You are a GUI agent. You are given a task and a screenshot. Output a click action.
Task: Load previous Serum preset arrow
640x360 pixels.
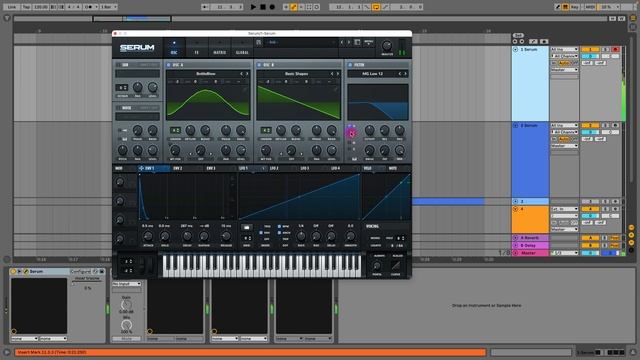tap(342, 42)
